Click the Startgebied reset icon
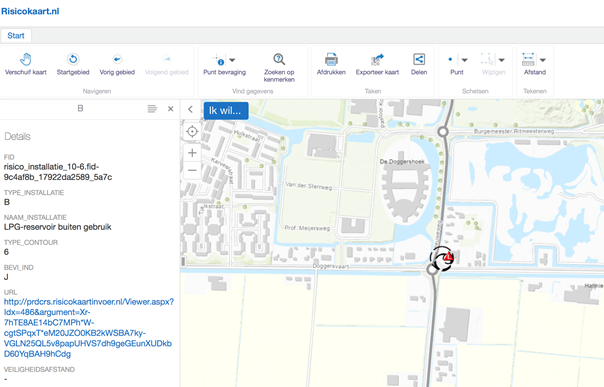The width and height of the screenshot is (604, 387). [x=73, y=59]
